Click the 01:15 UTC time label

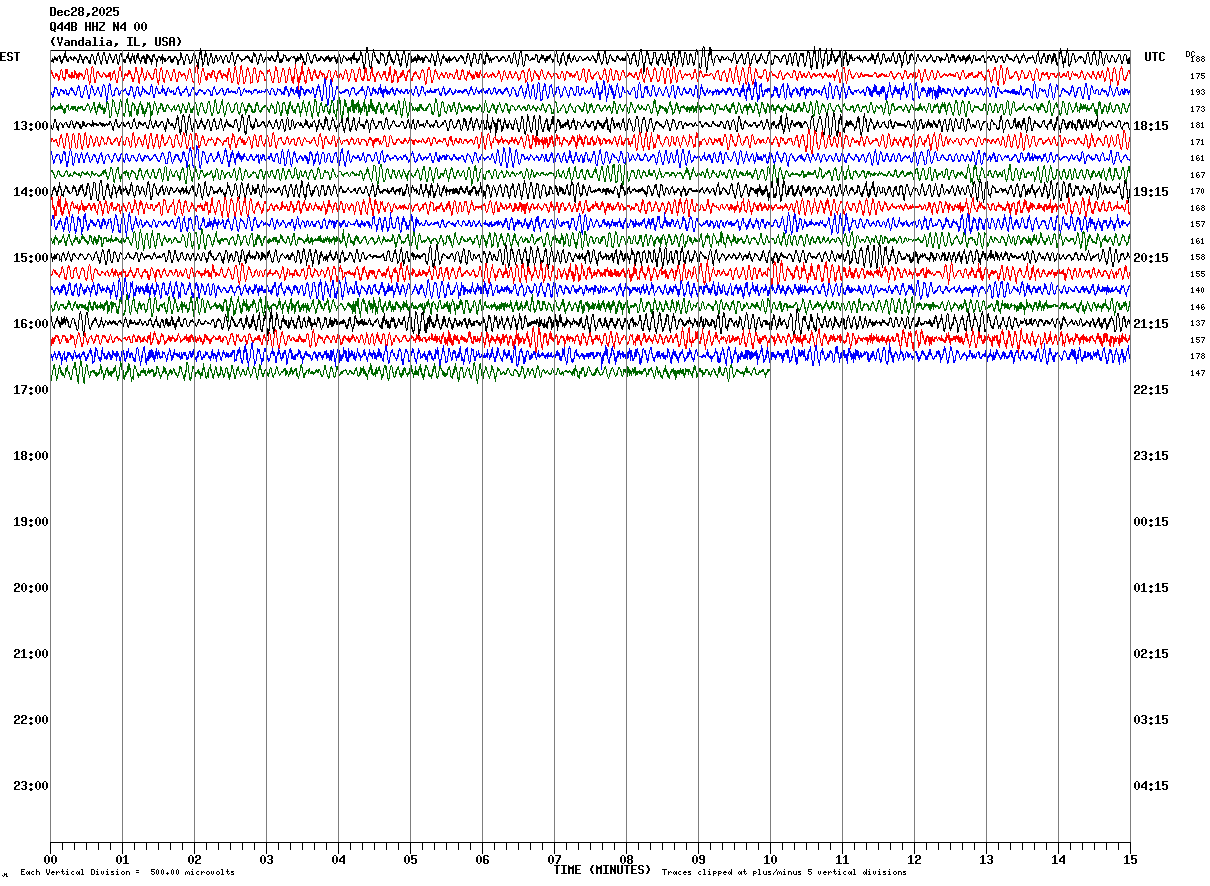[x=1150, y=588]
